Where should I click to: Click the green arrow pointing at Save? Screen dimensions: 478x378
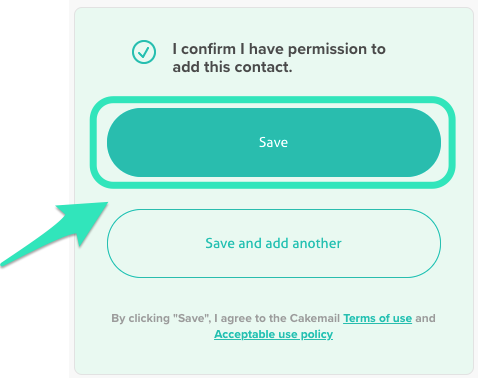(57, 232)
